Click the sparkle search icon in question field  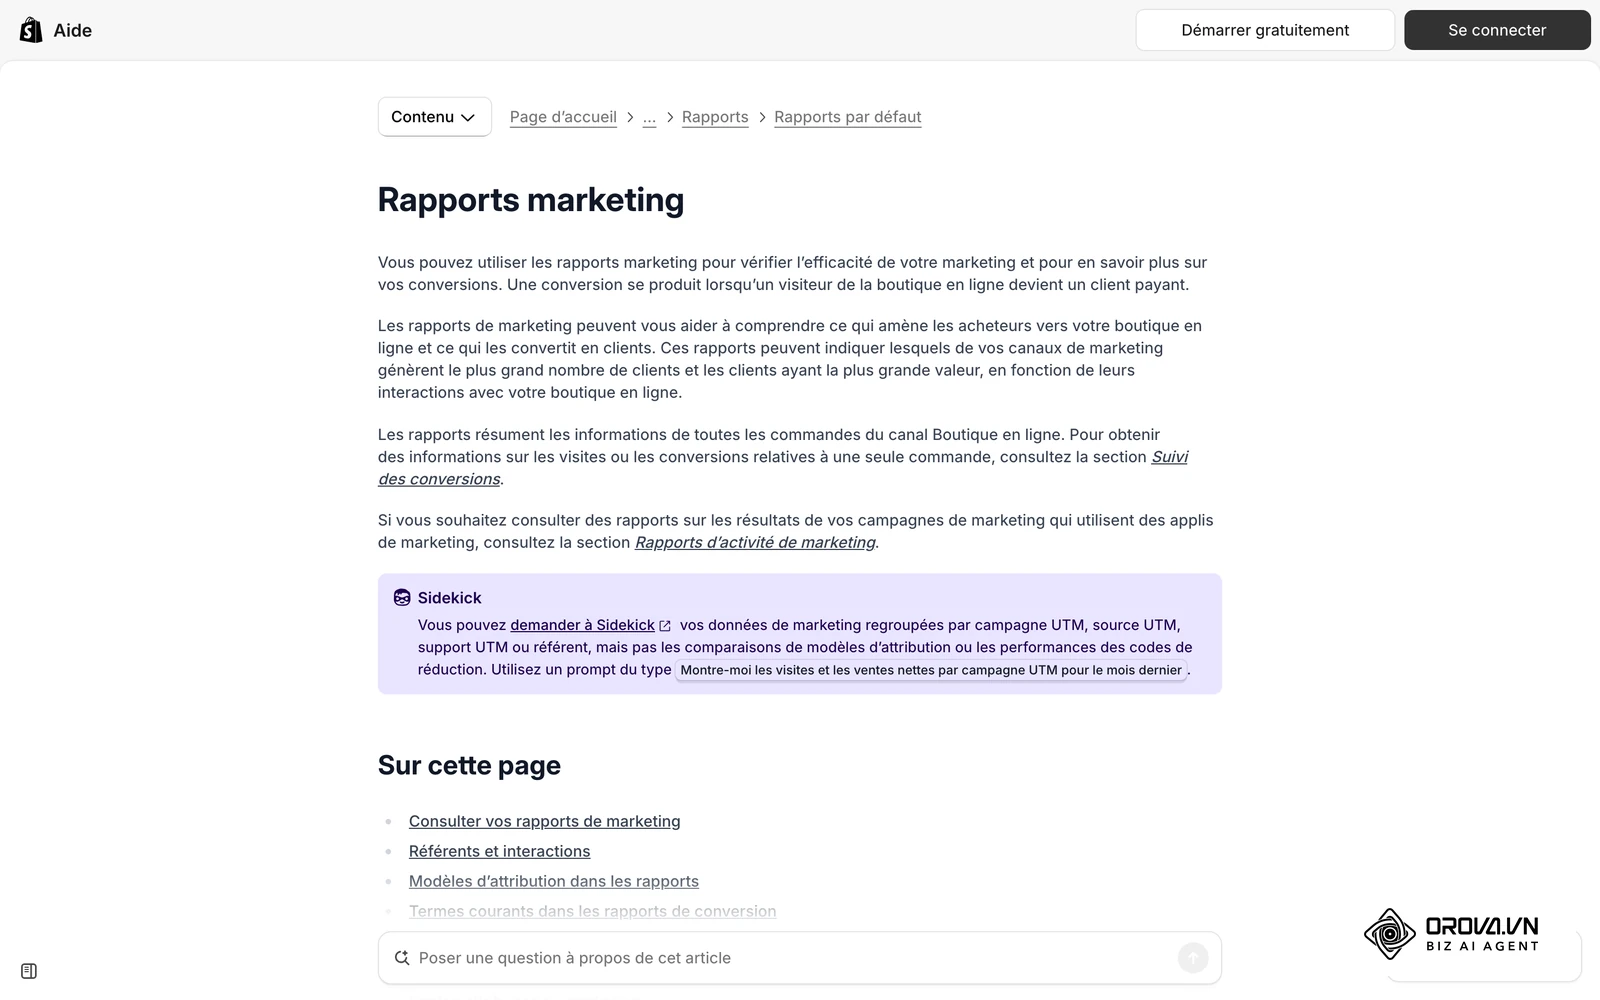(x=402, y=958)
